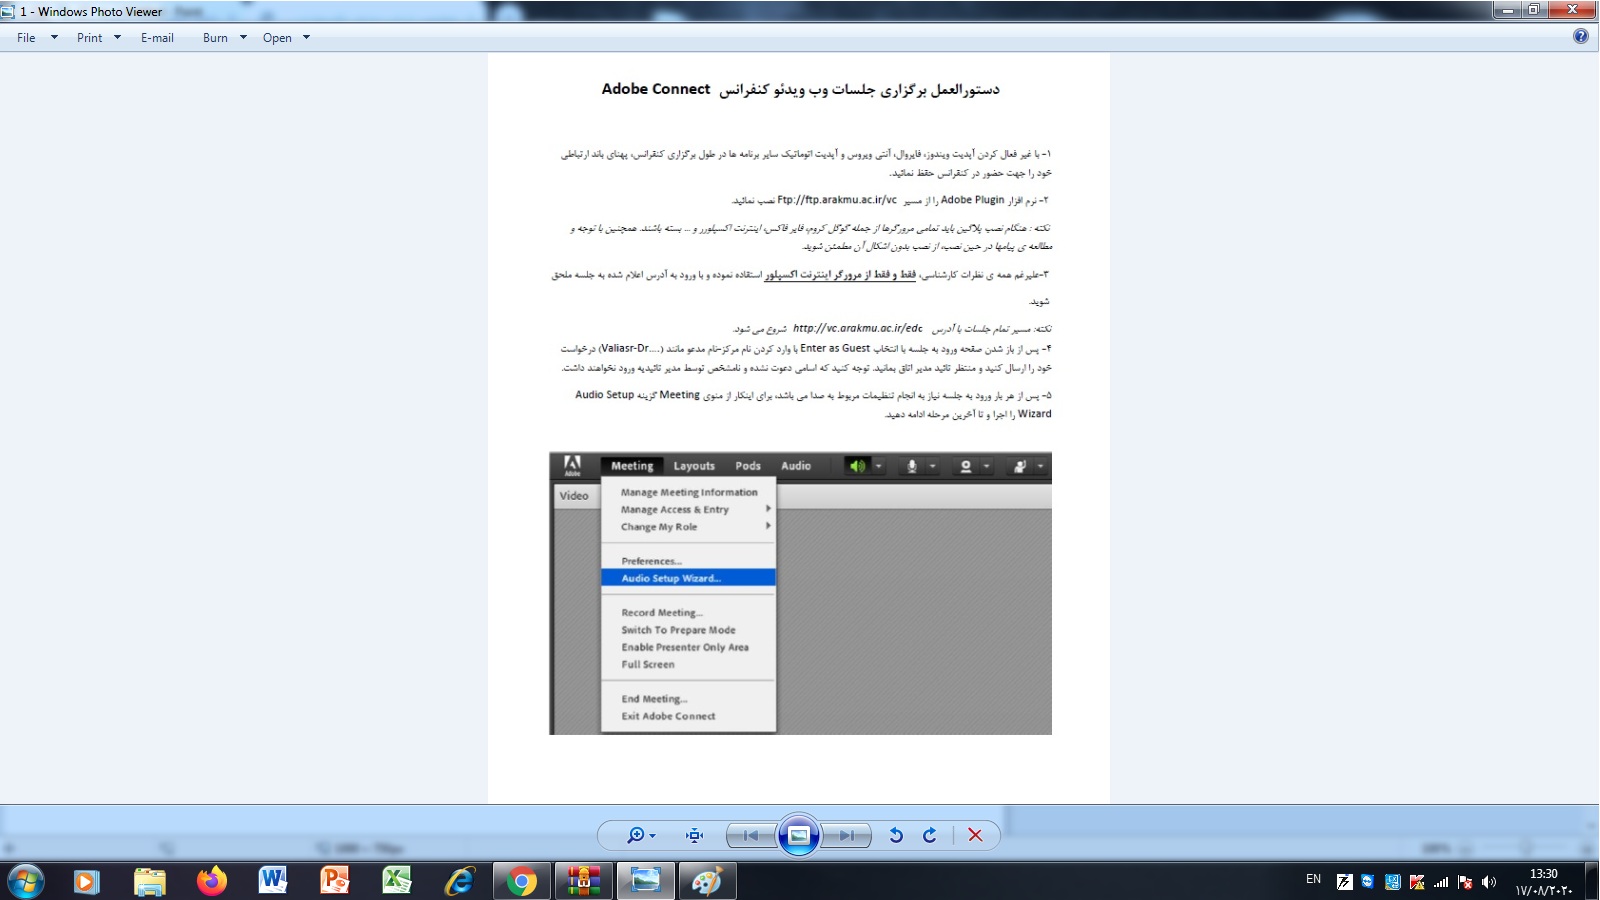
Task: Click 'http://vc.arakmu.ac.ir/edc' text in the picture
Action: tap(858, 328)
